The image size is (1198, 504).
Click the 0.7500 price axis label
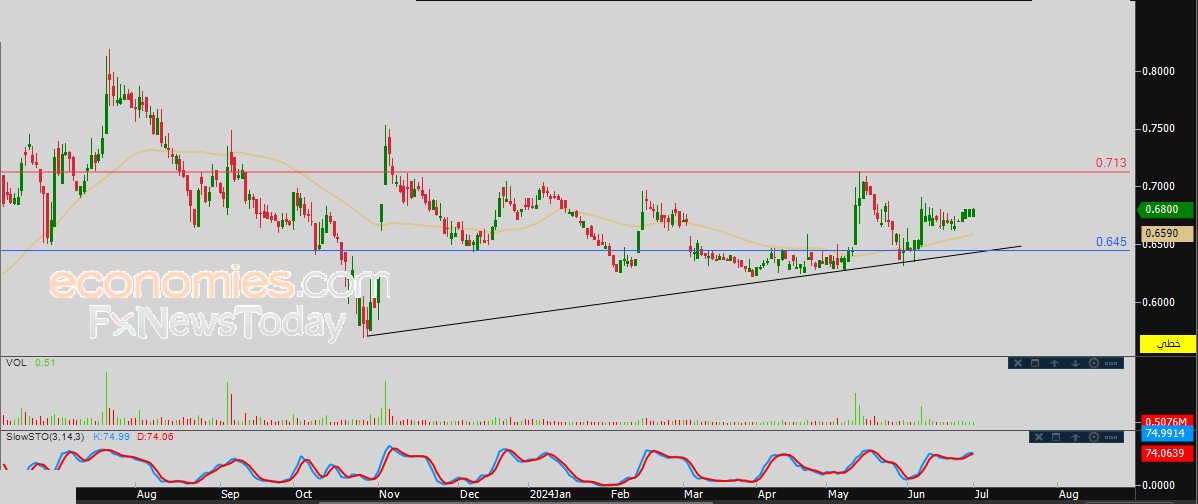(1158, 128)
